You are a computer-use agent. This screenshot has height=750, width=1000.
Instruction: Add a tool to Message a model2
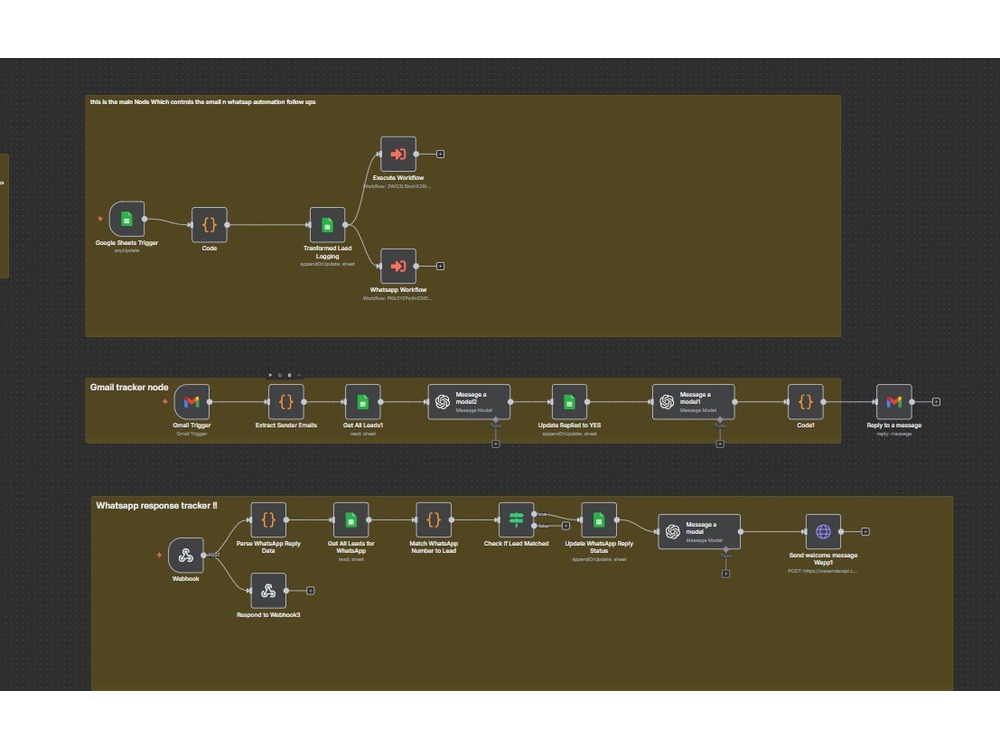coord(496,444)
